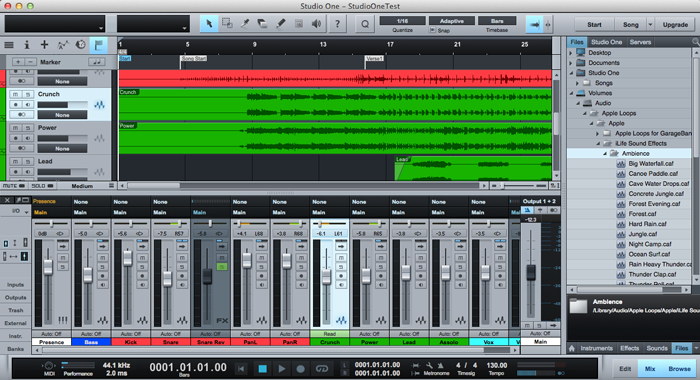
Task: Toggle autoscroll arrow button in toolbar
Action: point(534,25)
